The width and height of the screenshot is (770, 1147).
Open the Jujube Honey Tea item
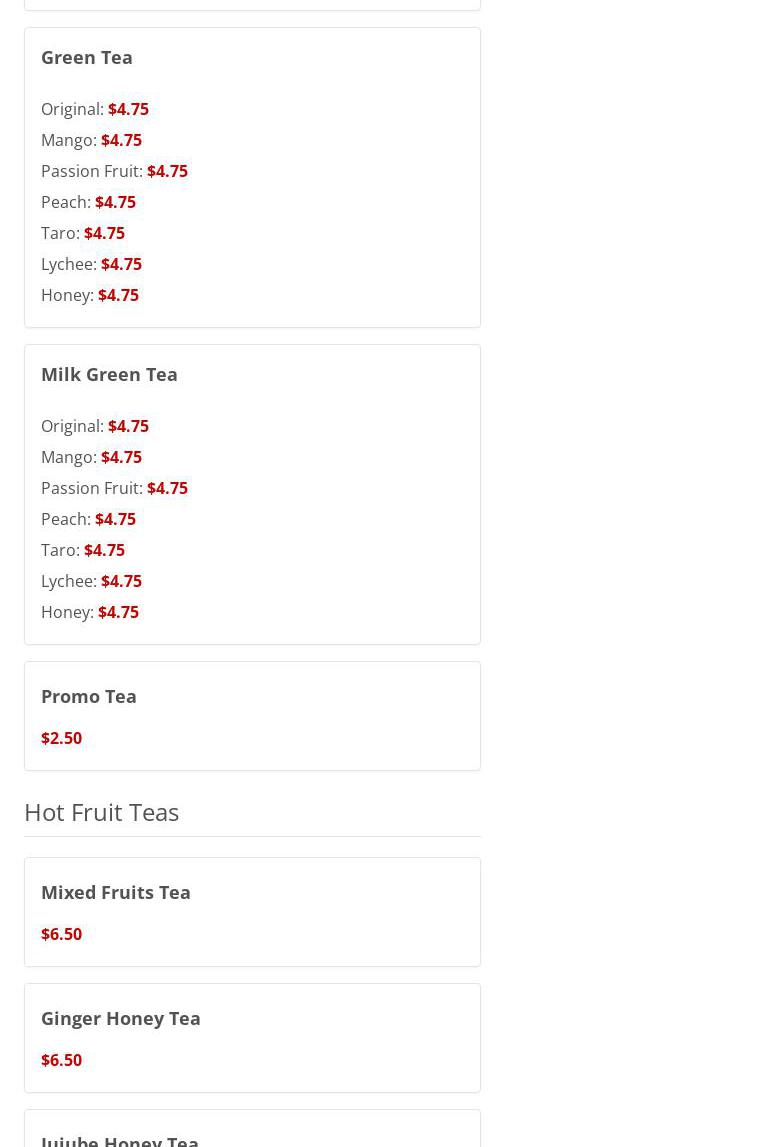[x=252, y=1129]
